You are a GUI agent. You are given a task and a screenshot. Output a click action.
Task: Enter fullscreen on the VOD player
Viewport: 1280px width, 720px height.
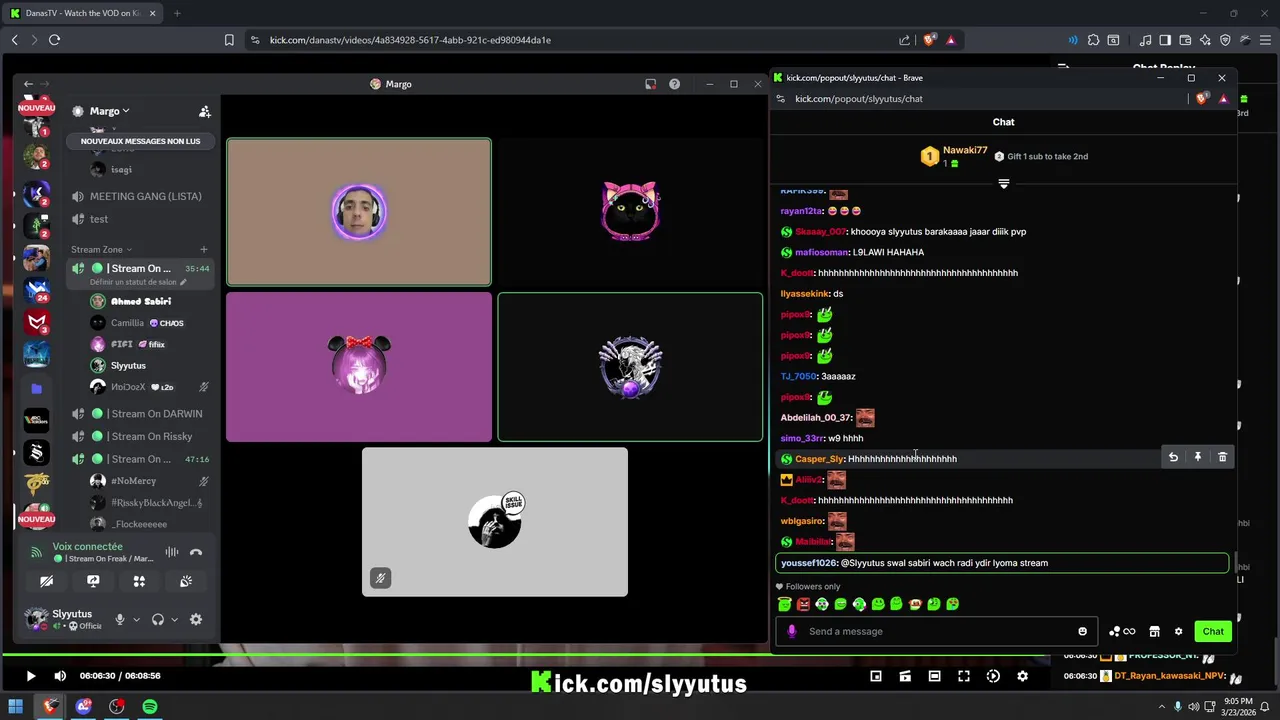pyautogui.click(x=963, y=676)
